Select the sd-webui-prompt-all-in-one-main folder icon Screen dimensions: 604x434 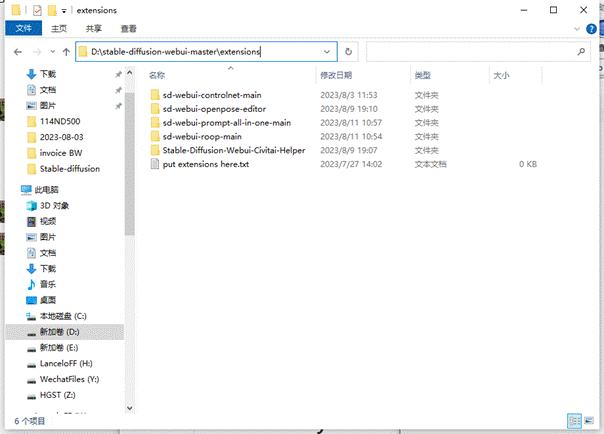pyautogui.click(x=155, y=123)
